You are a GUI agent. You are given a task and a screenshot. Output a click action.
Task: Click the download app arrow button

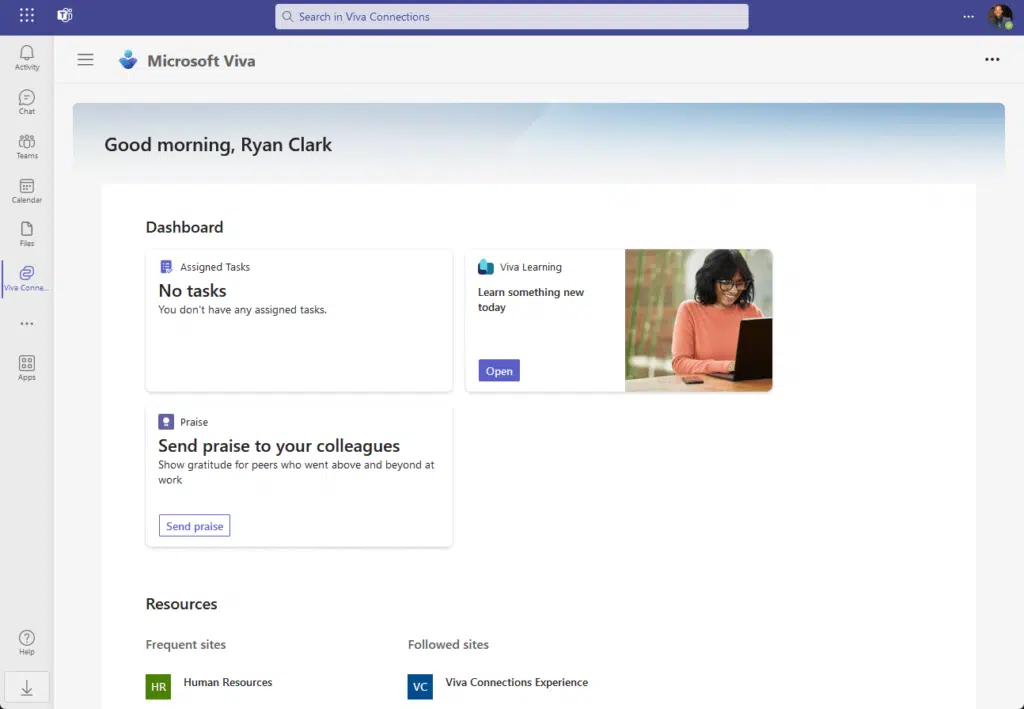tap(27, 687)
